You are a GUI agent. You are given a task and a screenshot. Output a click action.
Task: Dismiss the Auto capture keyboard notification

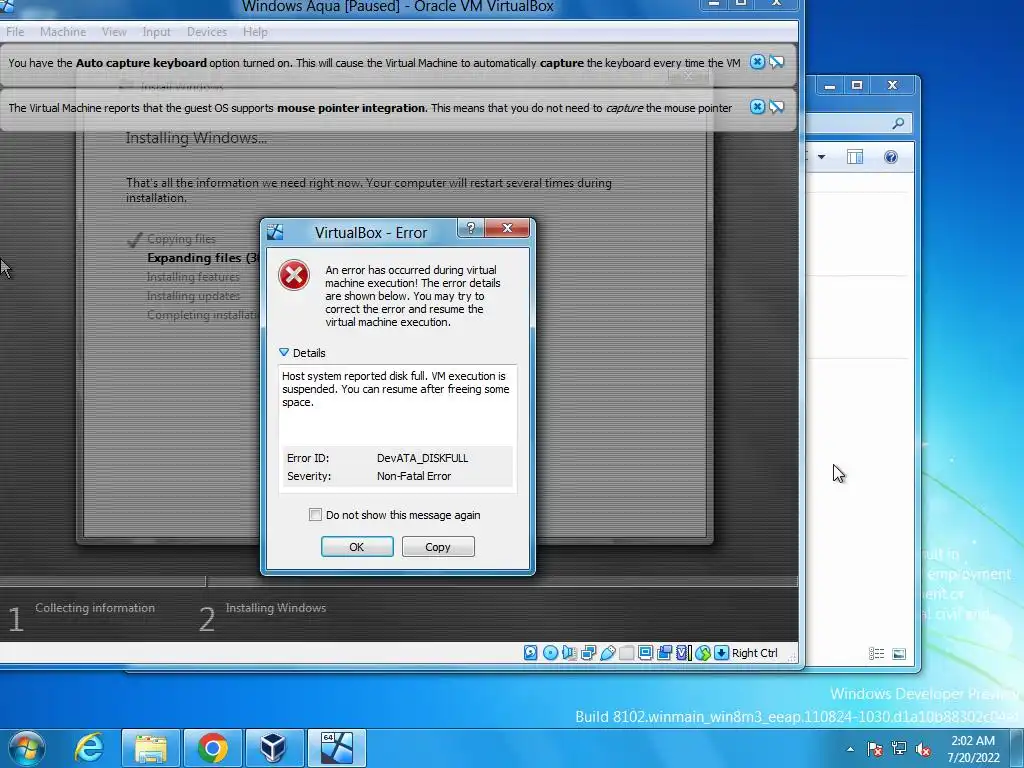coord(757,62)
